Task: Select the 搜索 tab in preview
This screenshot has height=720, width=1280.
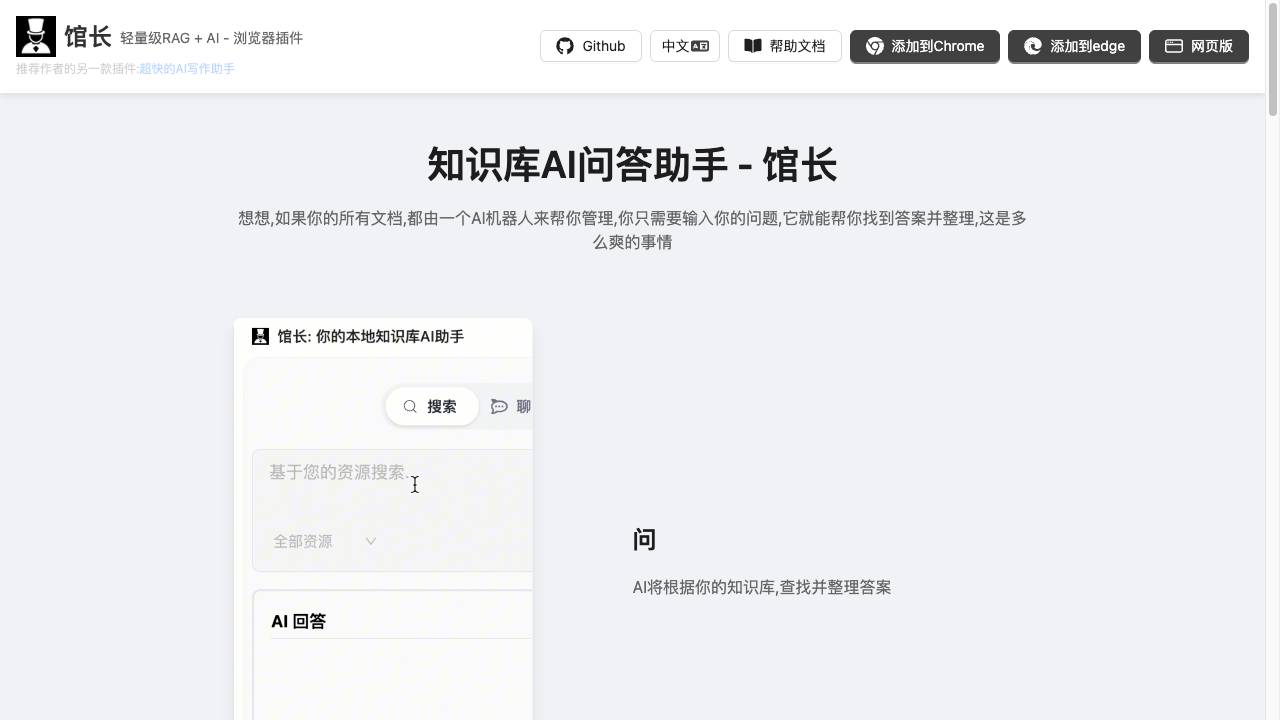Action: [x=432, y=406]
